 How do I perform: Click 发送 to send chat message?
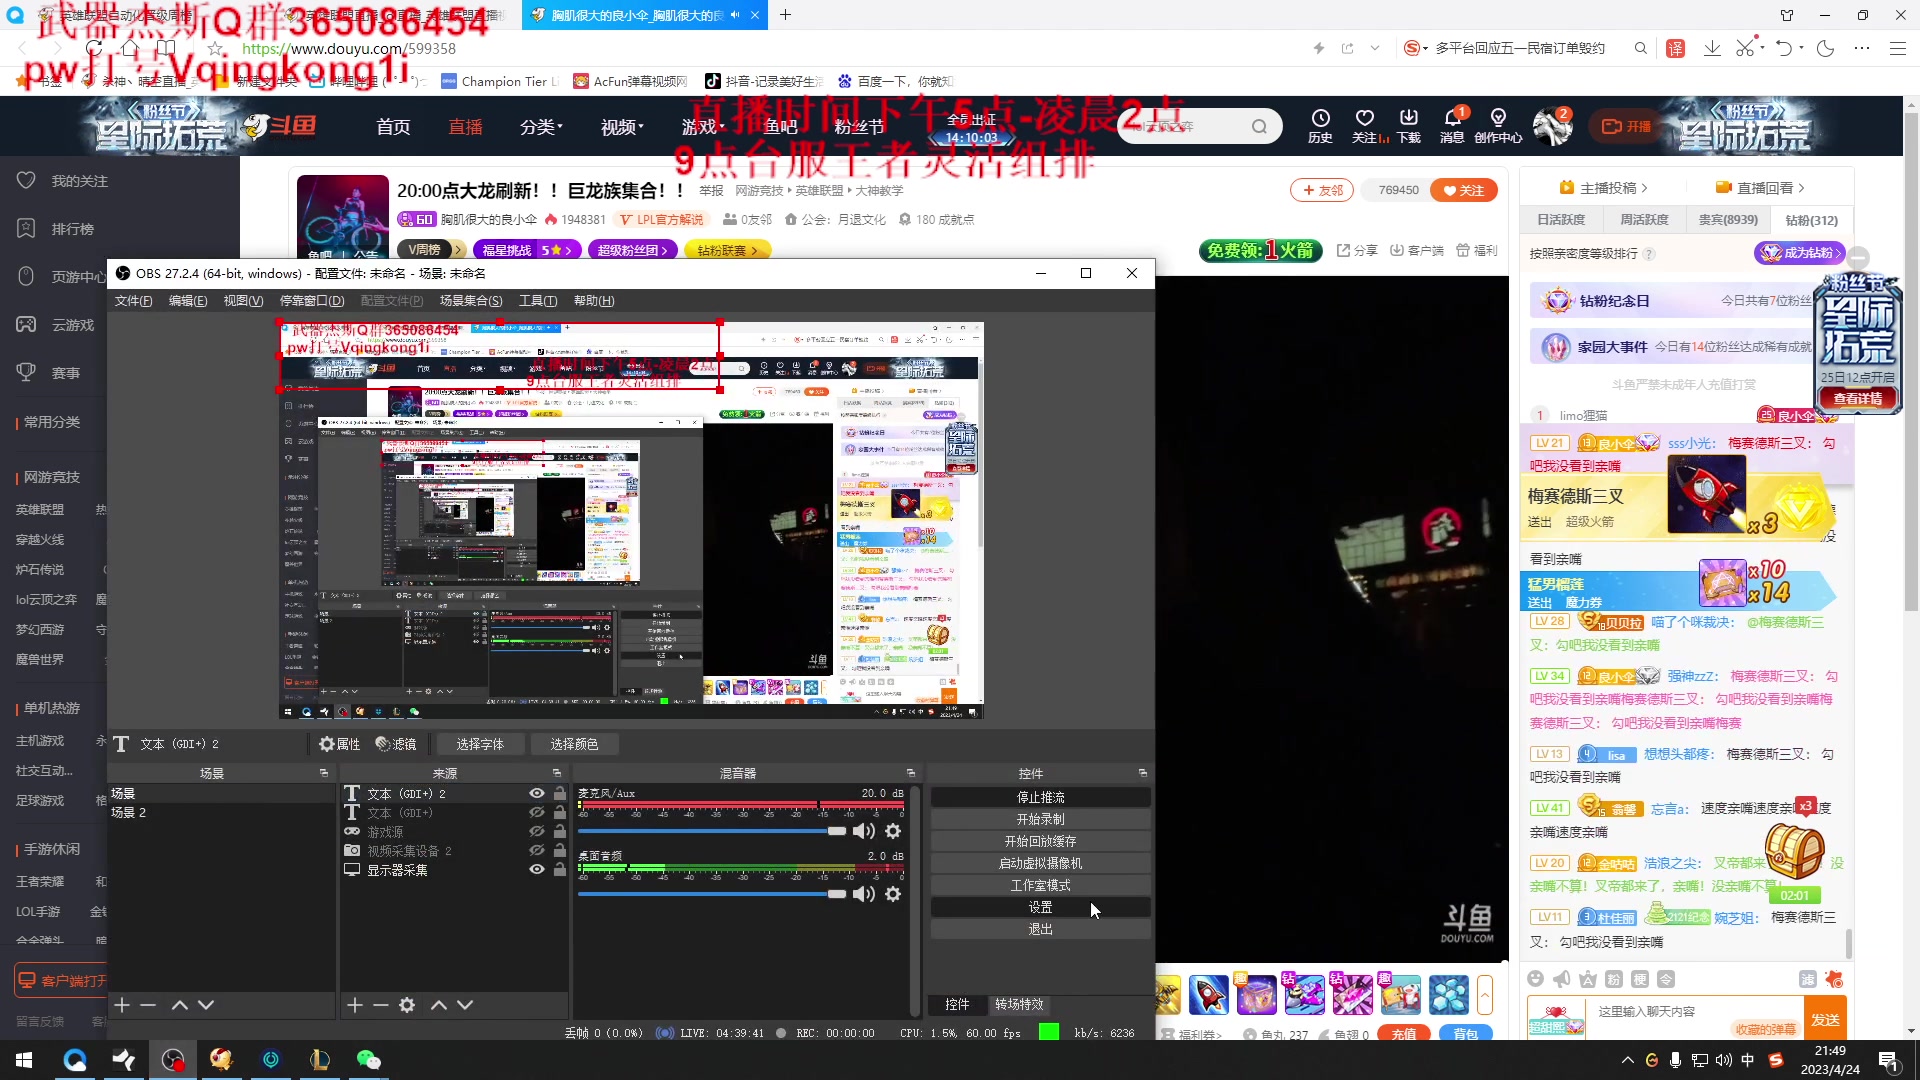tap(1825, 1019)
